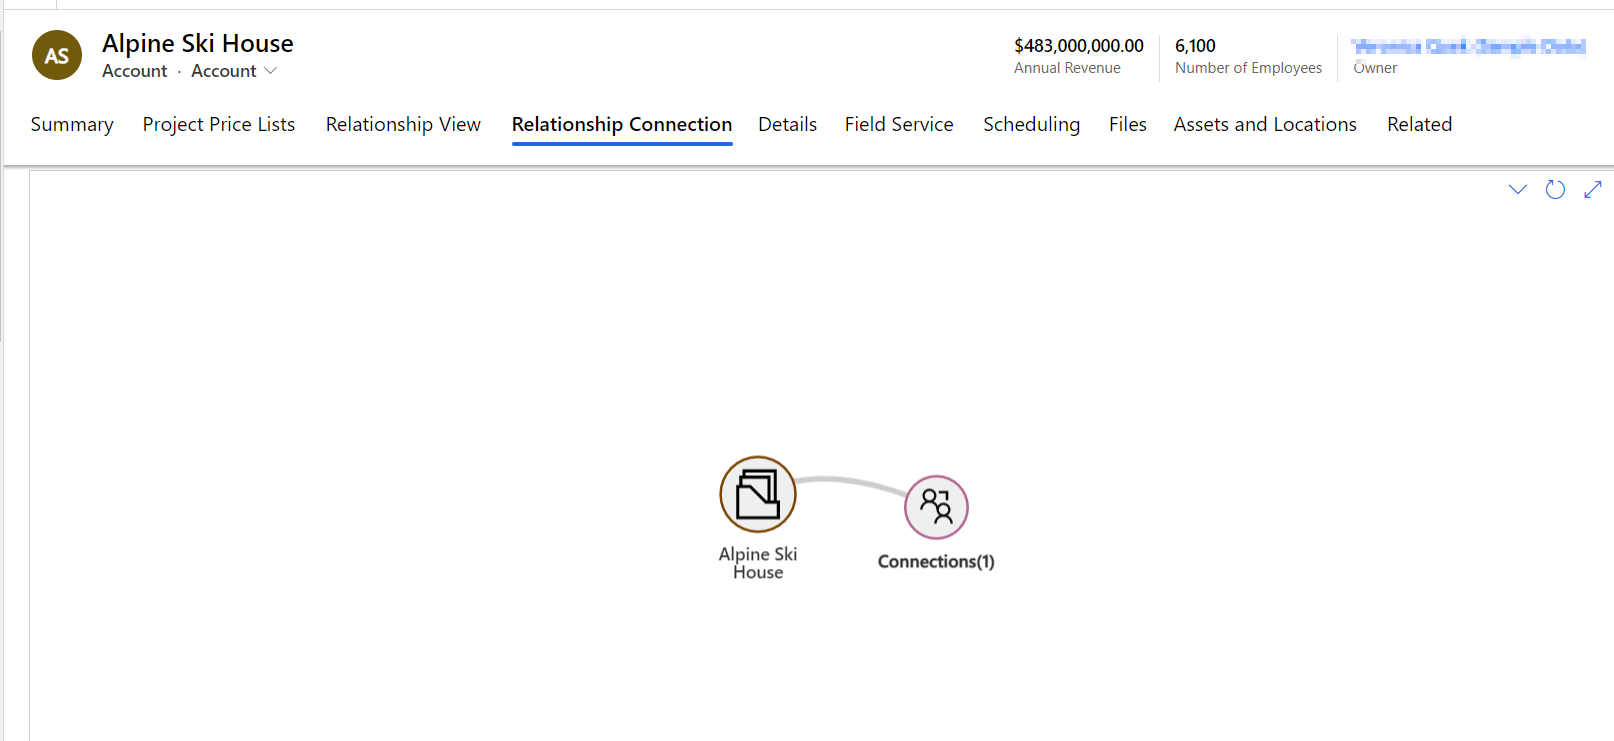Switch to the Field Service tab
This screenshot has width=1614, height=741.
click(x=899, y=124)
